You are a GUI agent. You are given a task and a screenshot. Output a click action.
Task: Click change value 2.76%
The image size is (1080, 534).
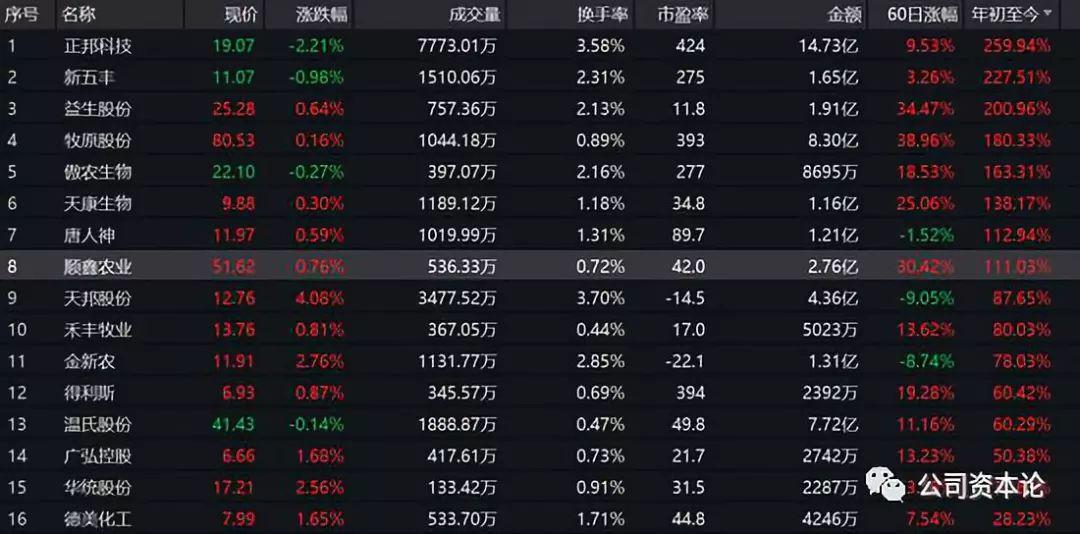point(319,362)
